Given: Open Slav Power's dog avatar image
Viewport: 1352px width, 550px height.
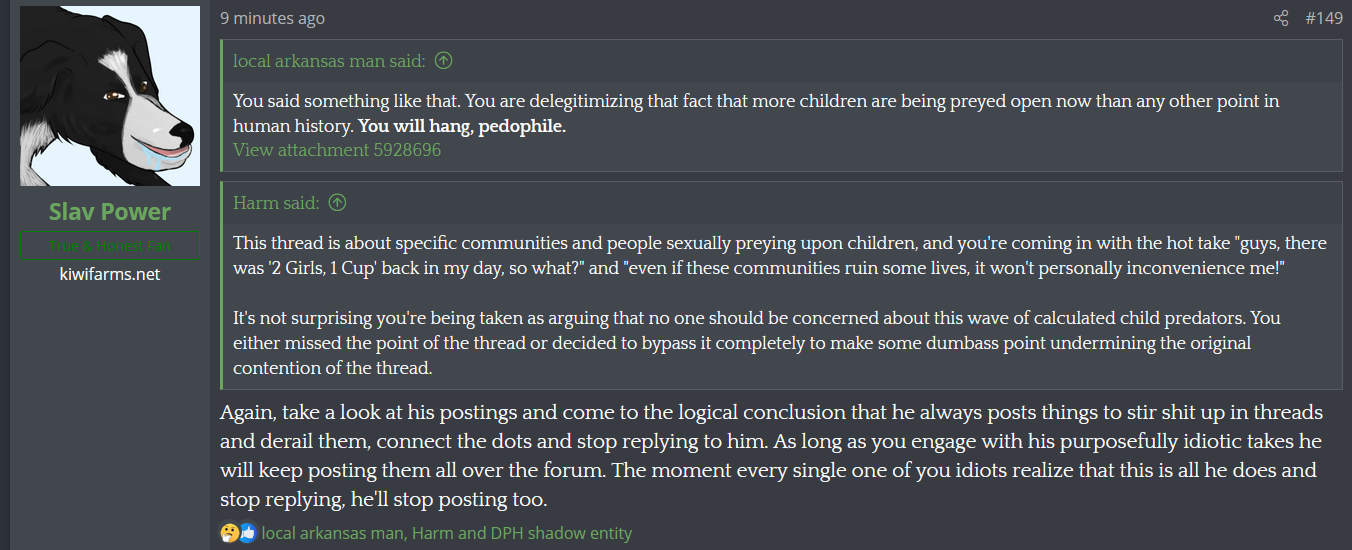Looking at the screenshot, I should (x=110, y=96).
